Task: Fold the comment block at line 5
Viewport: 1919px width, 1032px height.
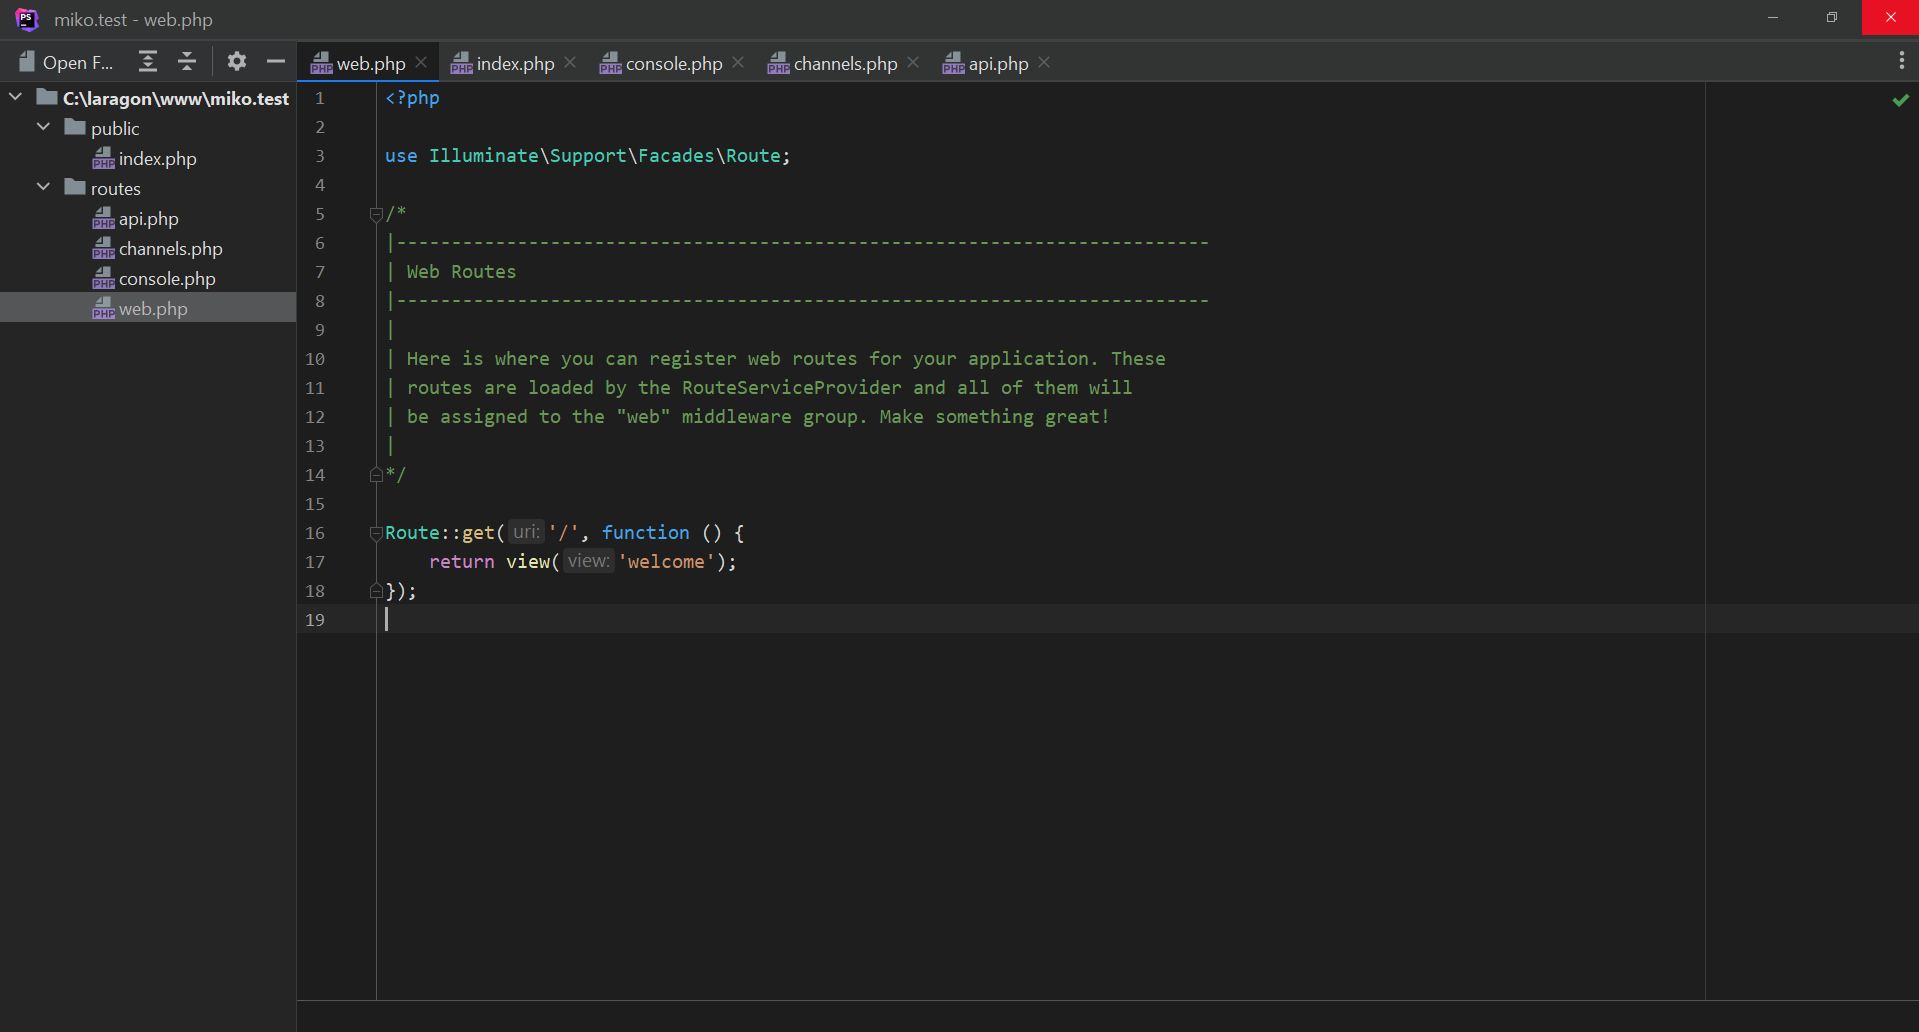Action: 376,214
